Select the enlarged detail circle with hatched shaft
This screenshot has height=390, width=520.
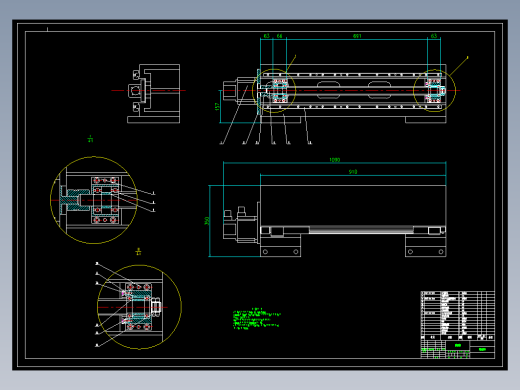94,200
